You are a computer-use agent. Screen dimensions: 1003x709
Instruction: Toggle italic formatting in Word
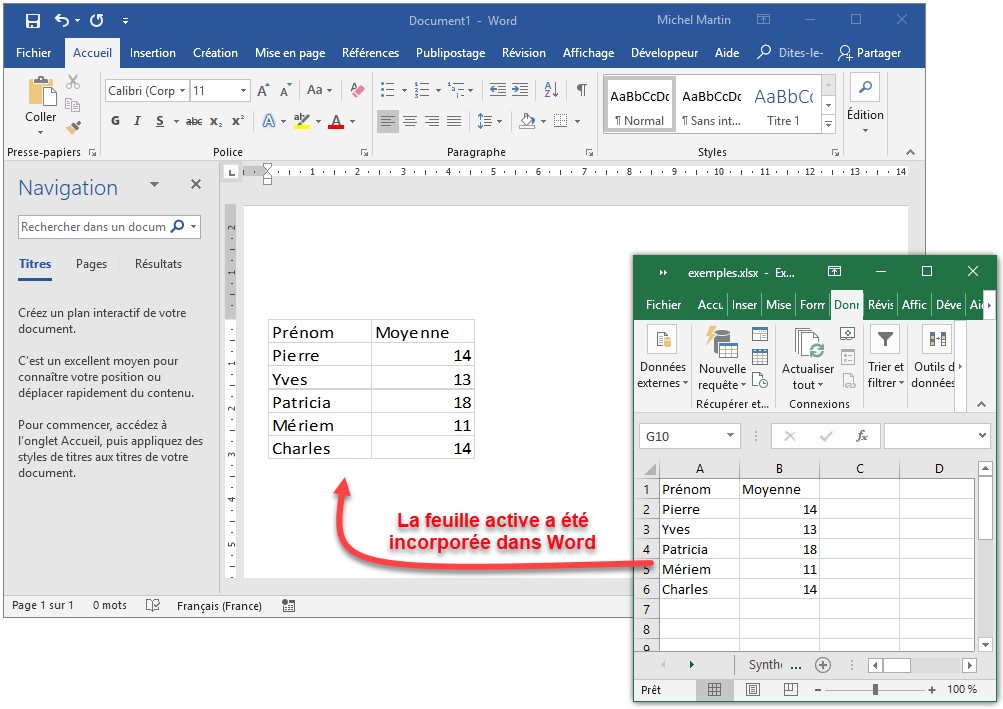coord(138,121)
